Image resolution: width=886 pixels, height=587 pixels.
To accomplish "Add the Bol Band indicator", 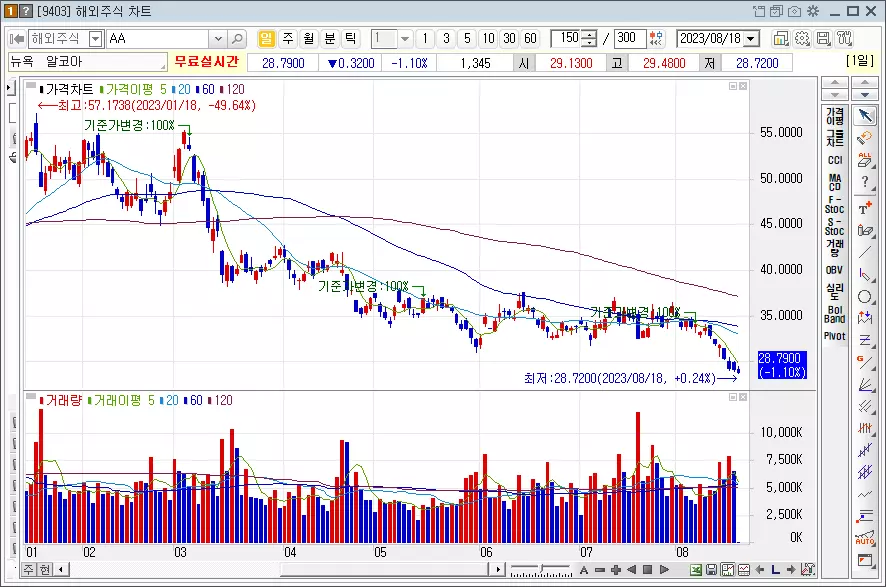I will [x=835, y=314].
